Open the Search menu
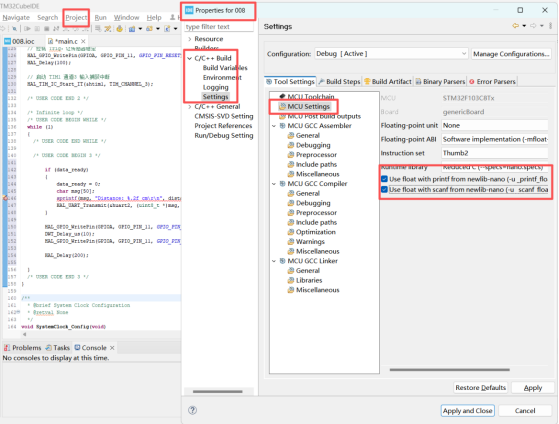The height and width of the screenshot is (424, 559). click(47, 17)
